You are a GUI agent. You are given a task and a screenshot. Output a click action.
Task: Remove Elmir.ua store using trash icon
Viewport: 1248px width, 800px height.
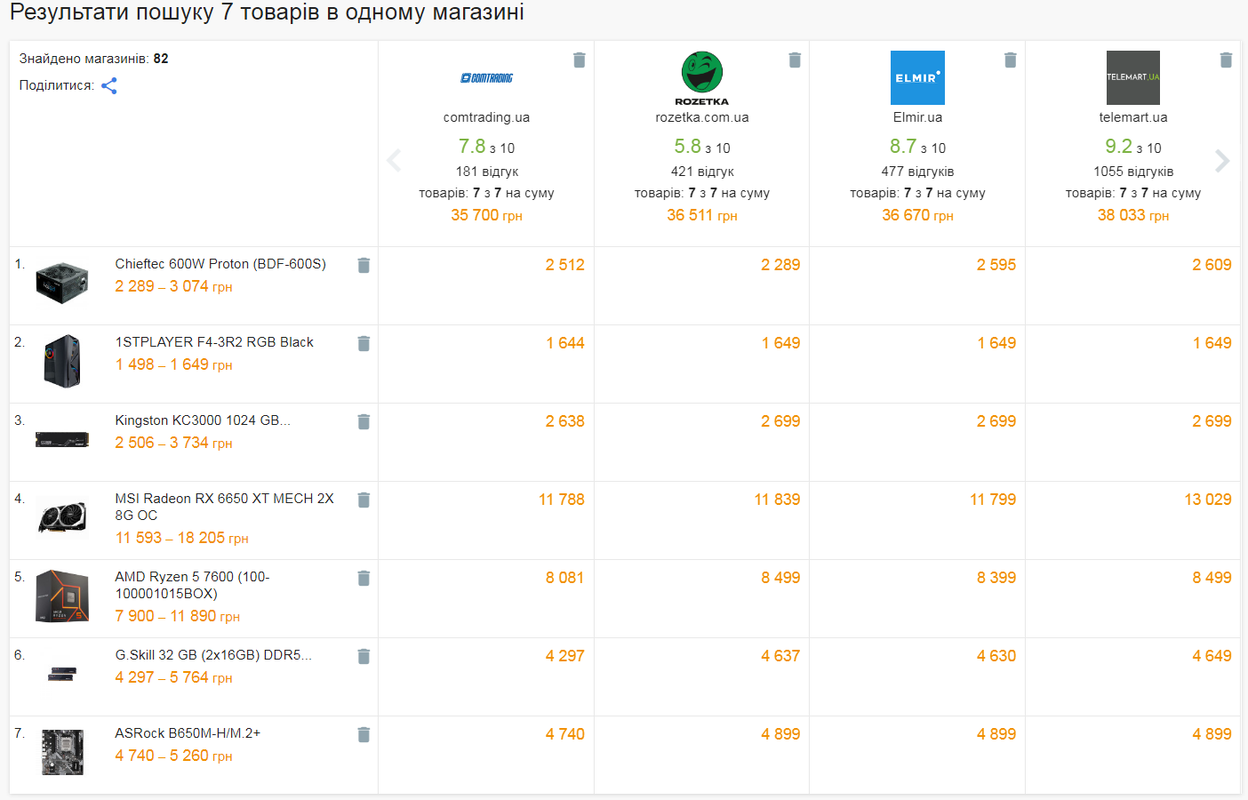[1011, 60]
